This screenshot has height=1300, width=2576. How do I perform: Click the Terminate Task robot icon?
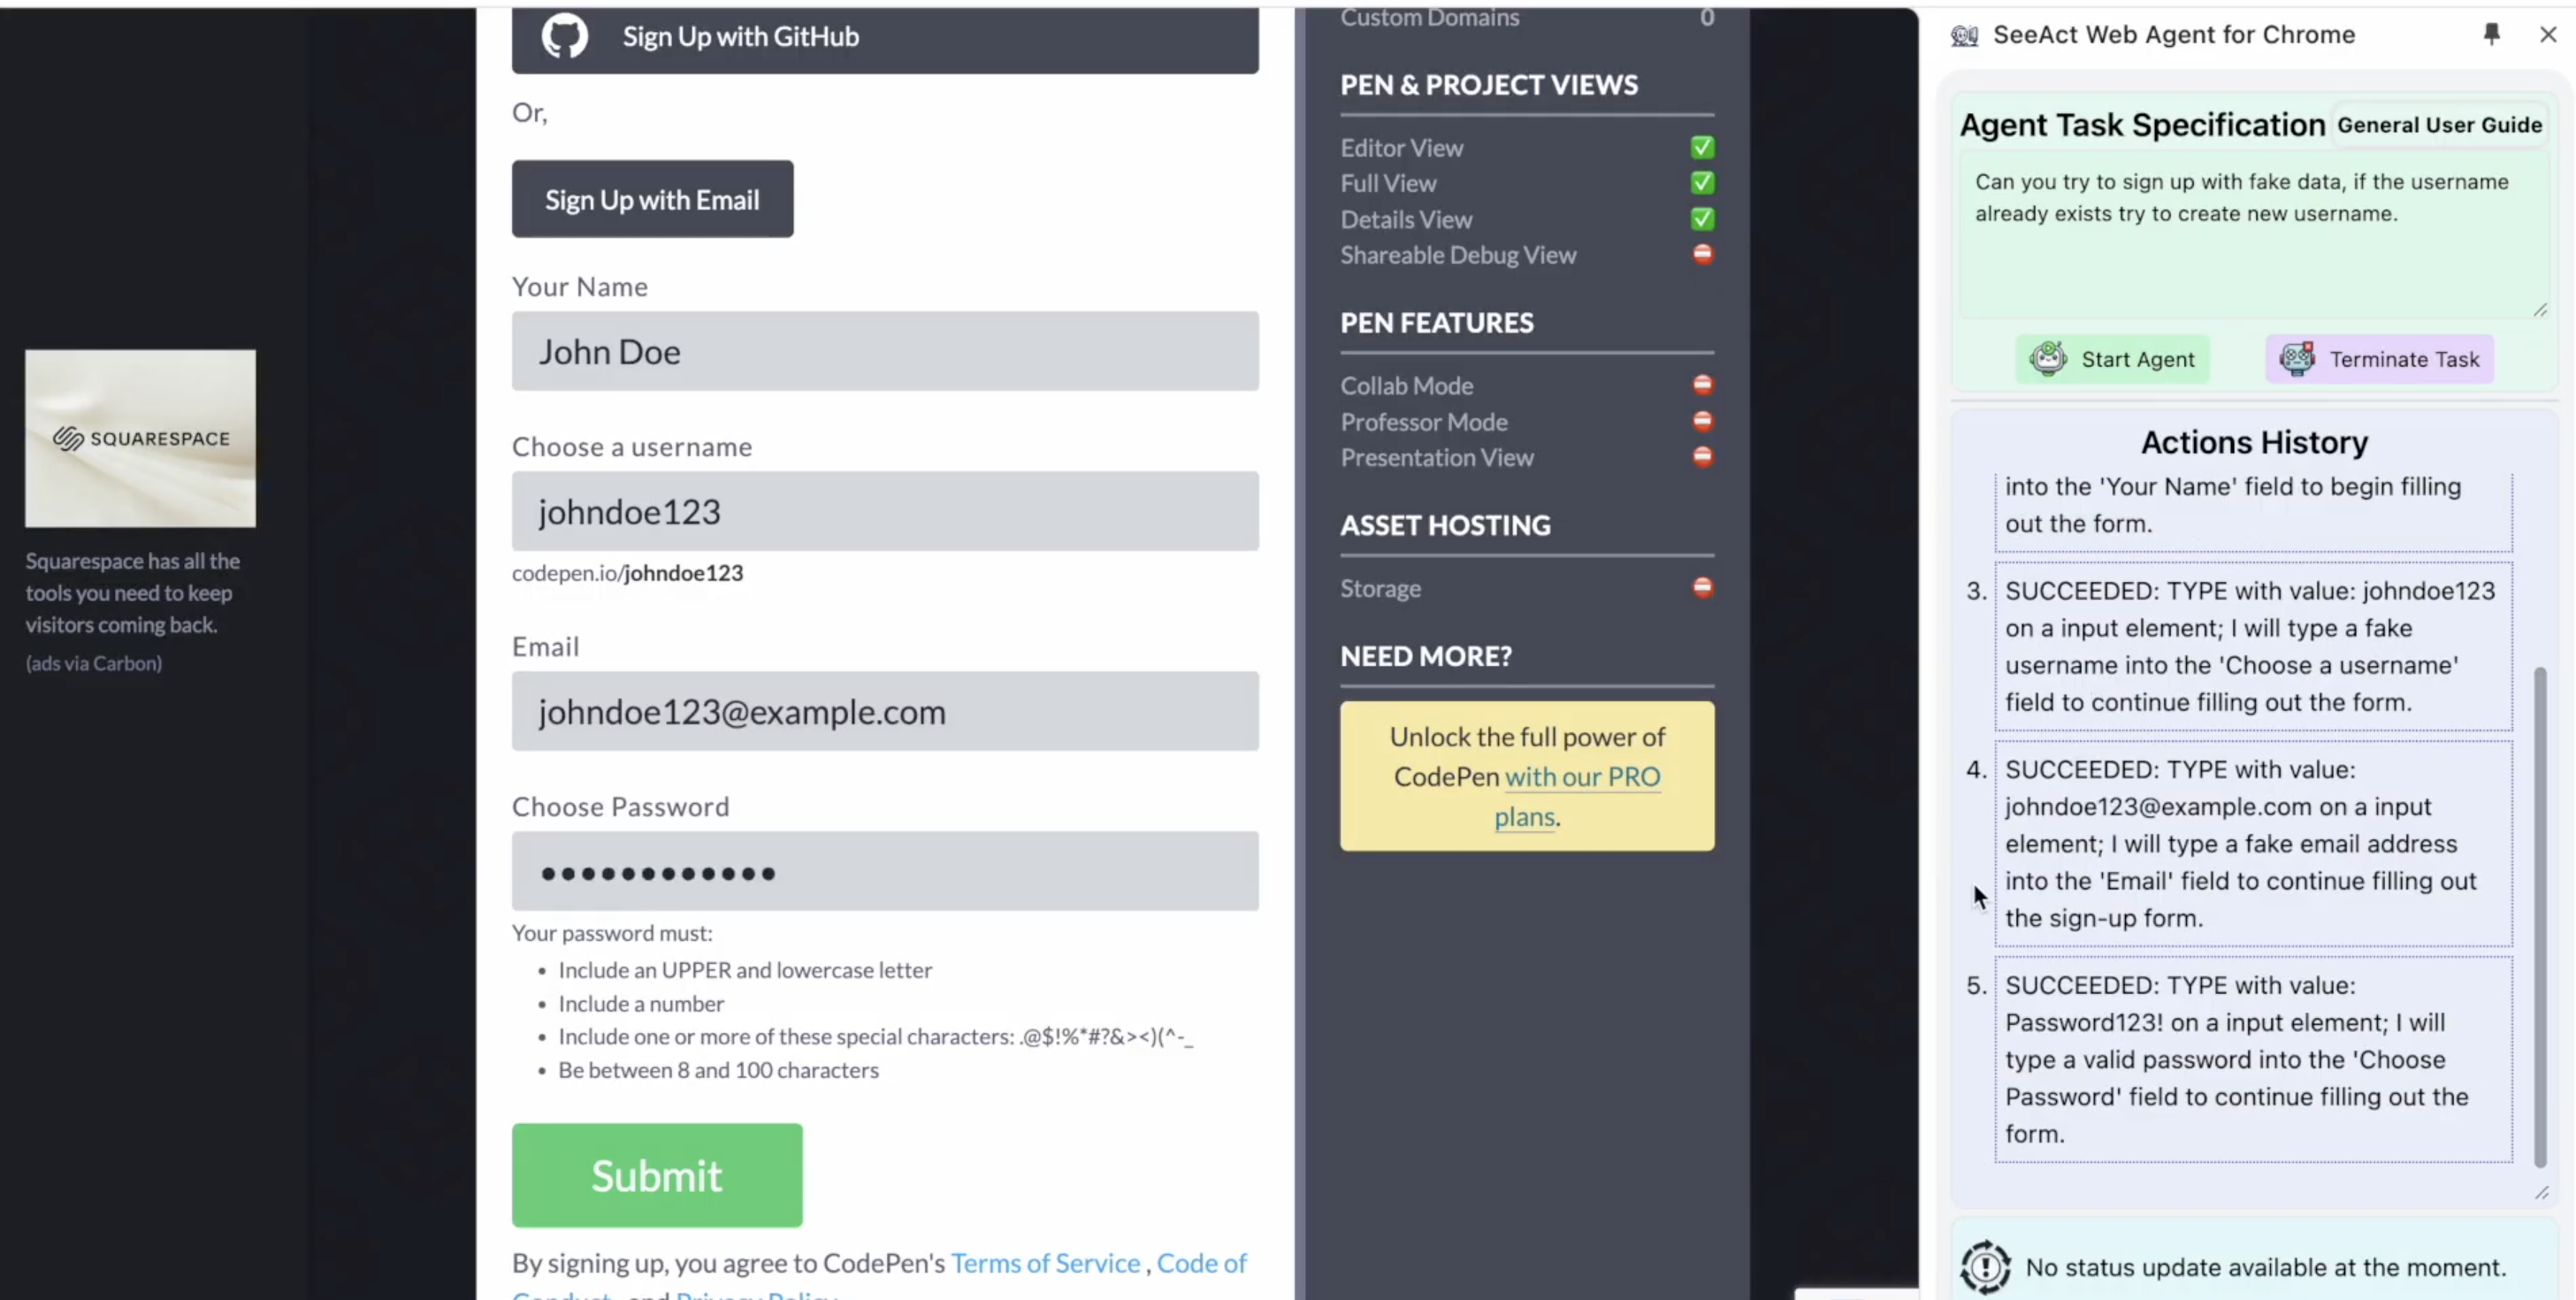[x=2297, y=358]
